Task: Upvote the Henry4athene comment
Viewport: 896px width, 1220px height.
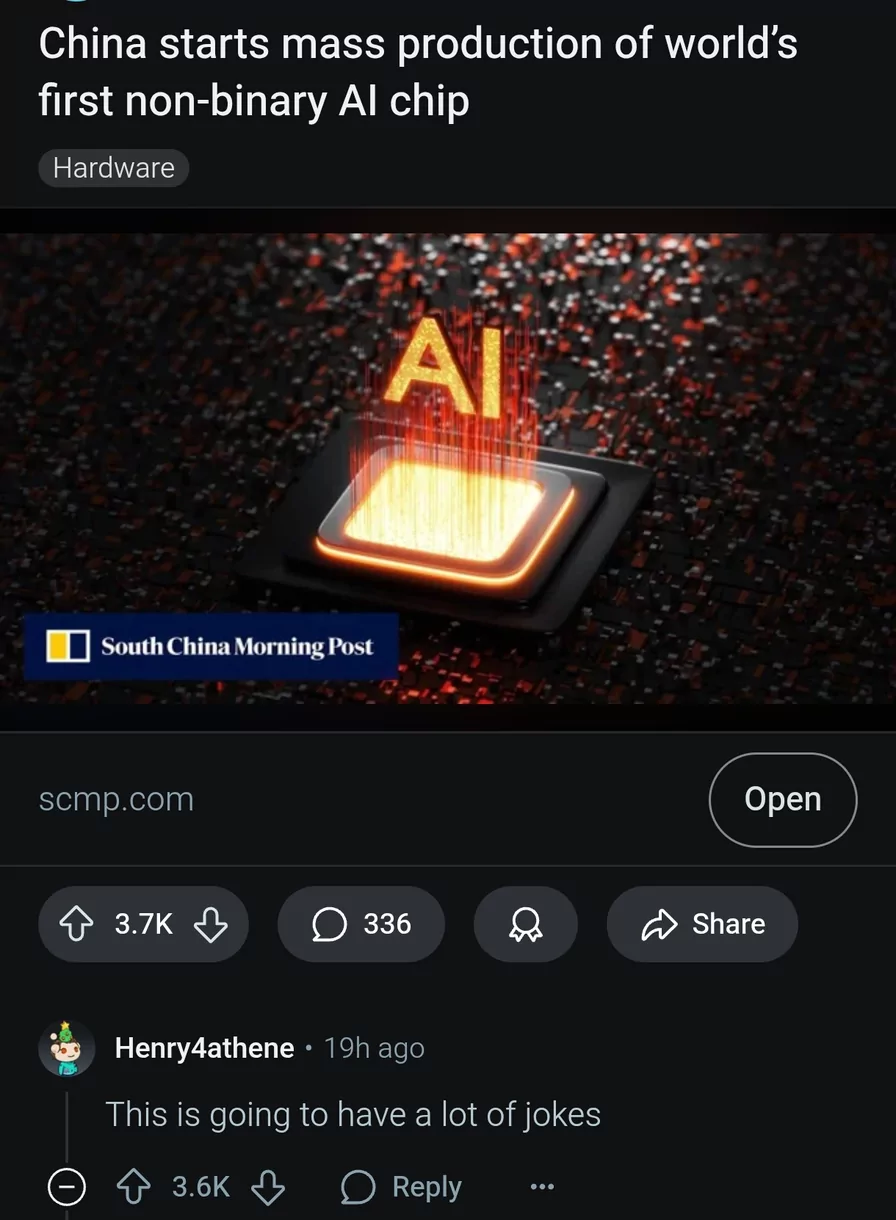Action: click(x=133, y=1187)
